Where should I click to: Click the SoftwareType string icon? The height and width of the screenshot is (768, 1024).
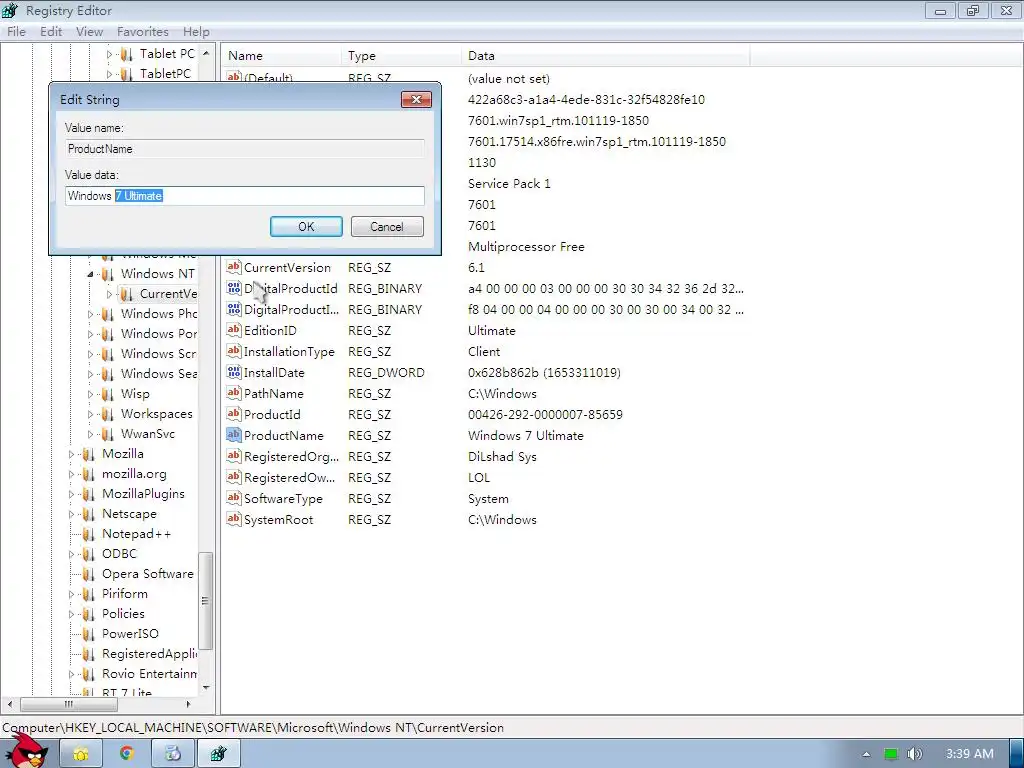click(234, 498)
